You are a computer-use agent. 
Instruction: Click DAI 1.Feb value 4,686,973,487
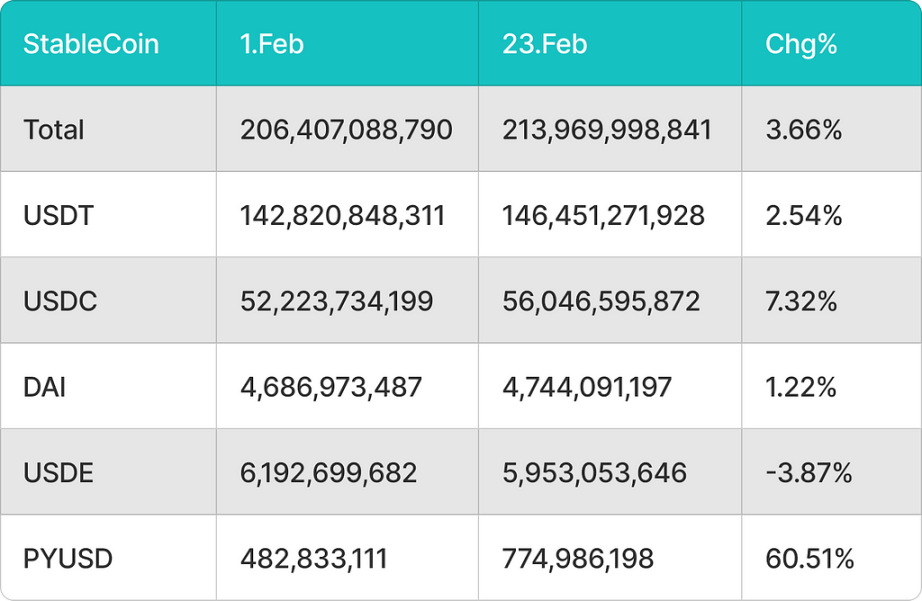[331, 387]
